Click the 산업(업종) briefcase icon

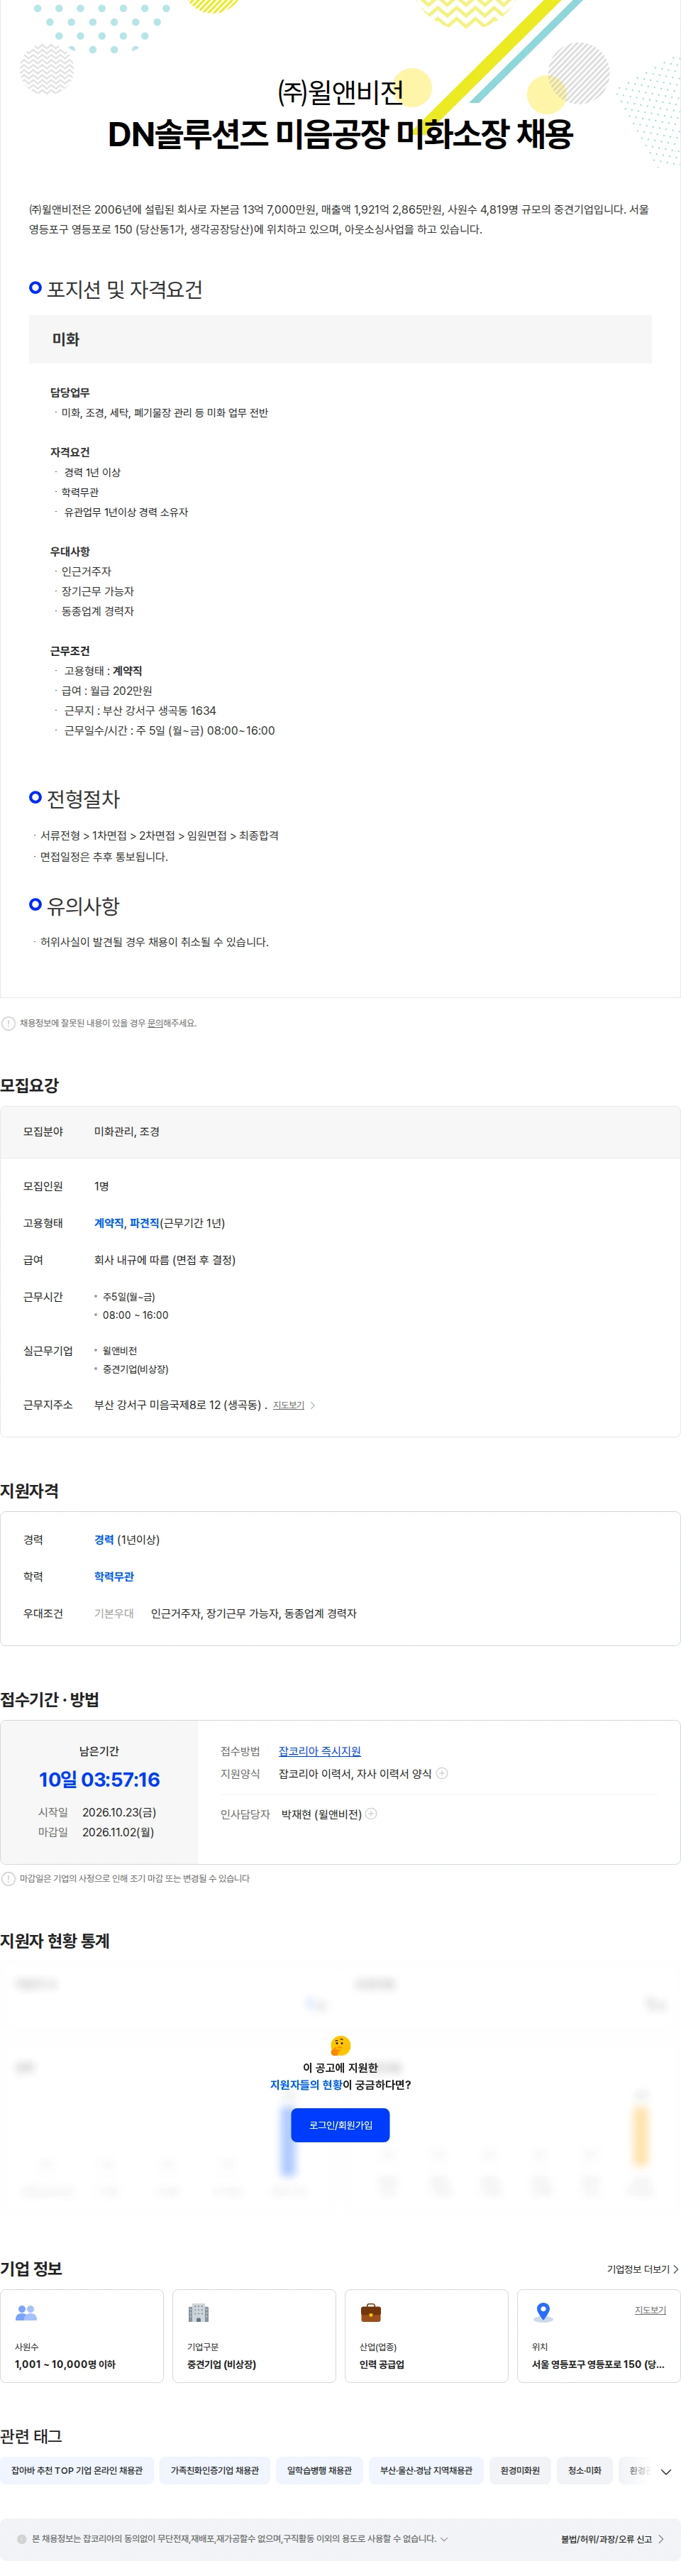(x=371, y=2313)
